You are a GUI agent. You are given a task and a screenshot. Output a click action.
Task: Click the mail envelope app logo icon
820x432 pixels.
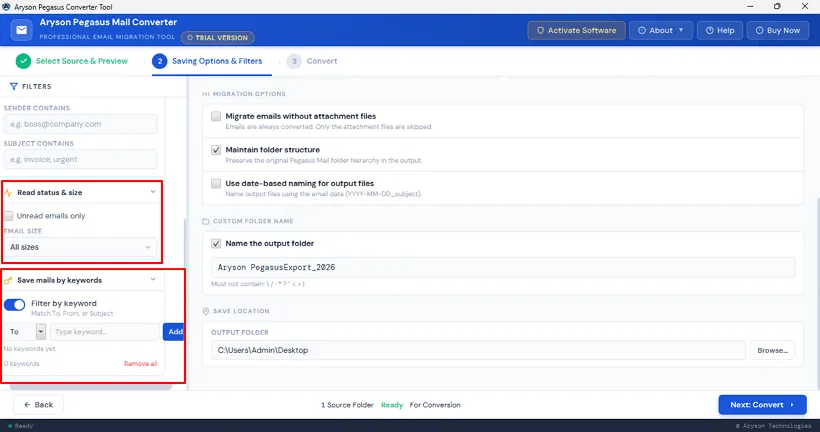21,30
